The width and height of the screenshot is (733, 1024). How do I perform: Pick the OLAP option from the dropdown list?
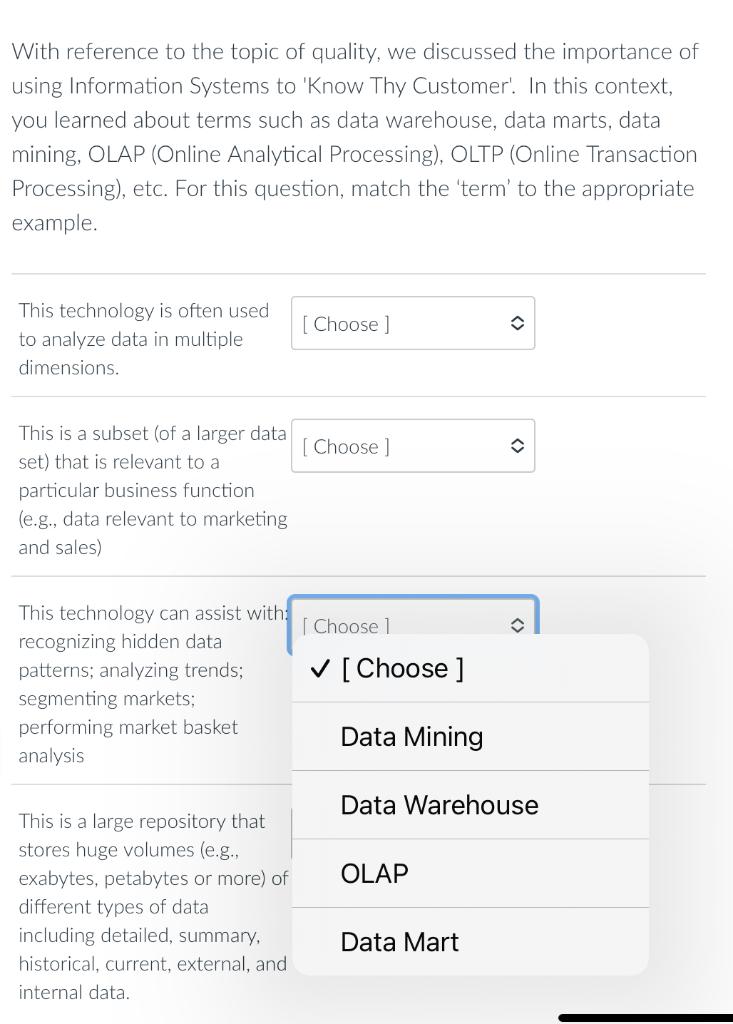click(374, 873)
